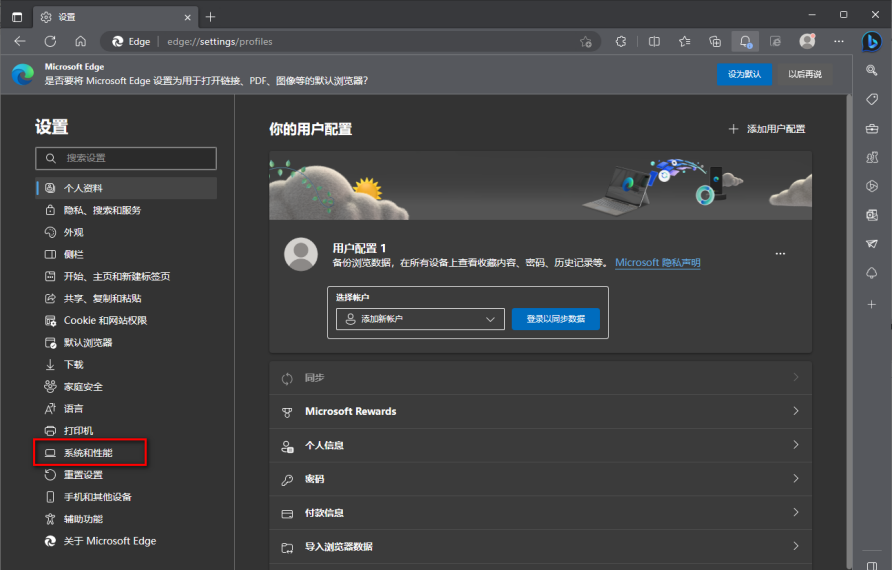
Task: Open Bing Copilot sidebar button
Action: (x=871, y=42)
